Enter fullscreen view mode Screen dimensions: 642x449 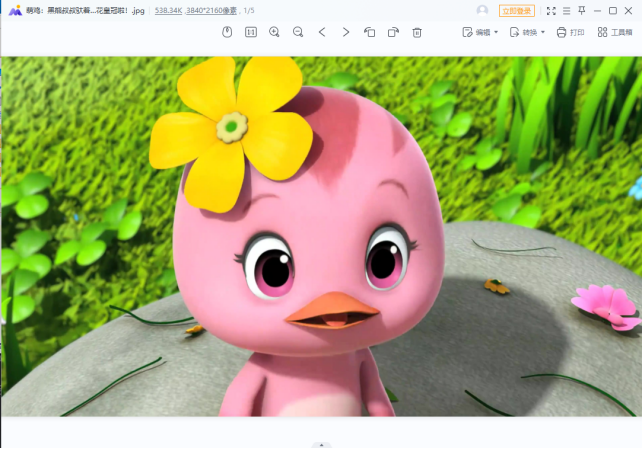pos(551,11)
